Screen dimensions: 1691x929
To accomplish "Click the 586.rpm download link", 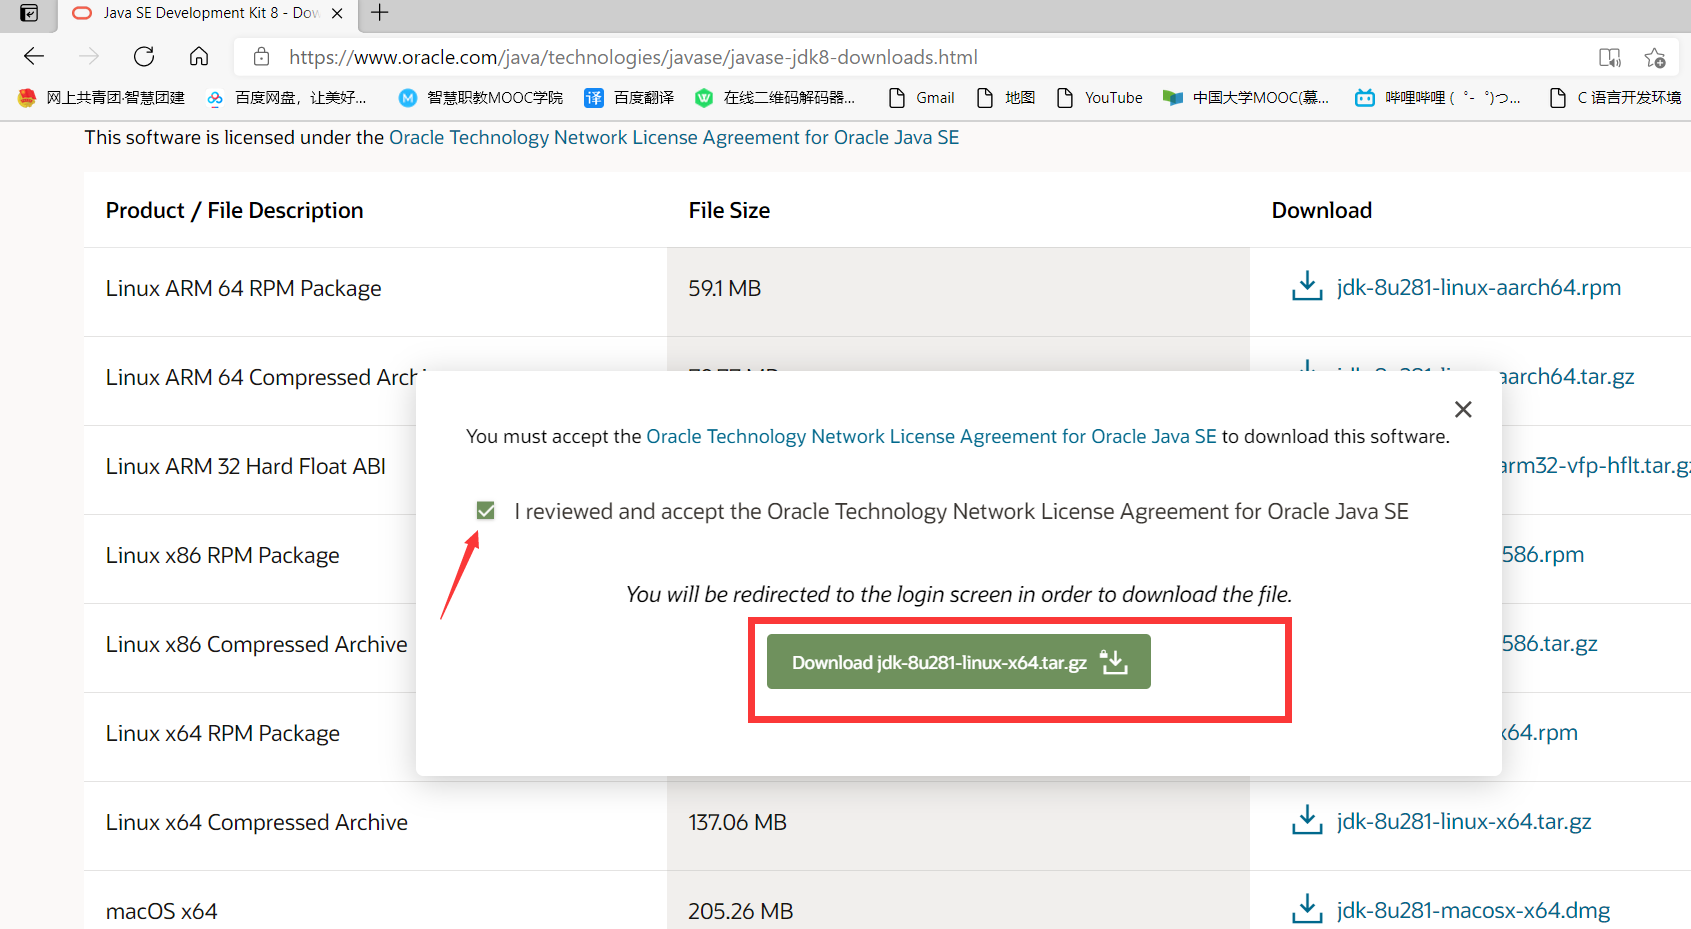I will 1543,554.
